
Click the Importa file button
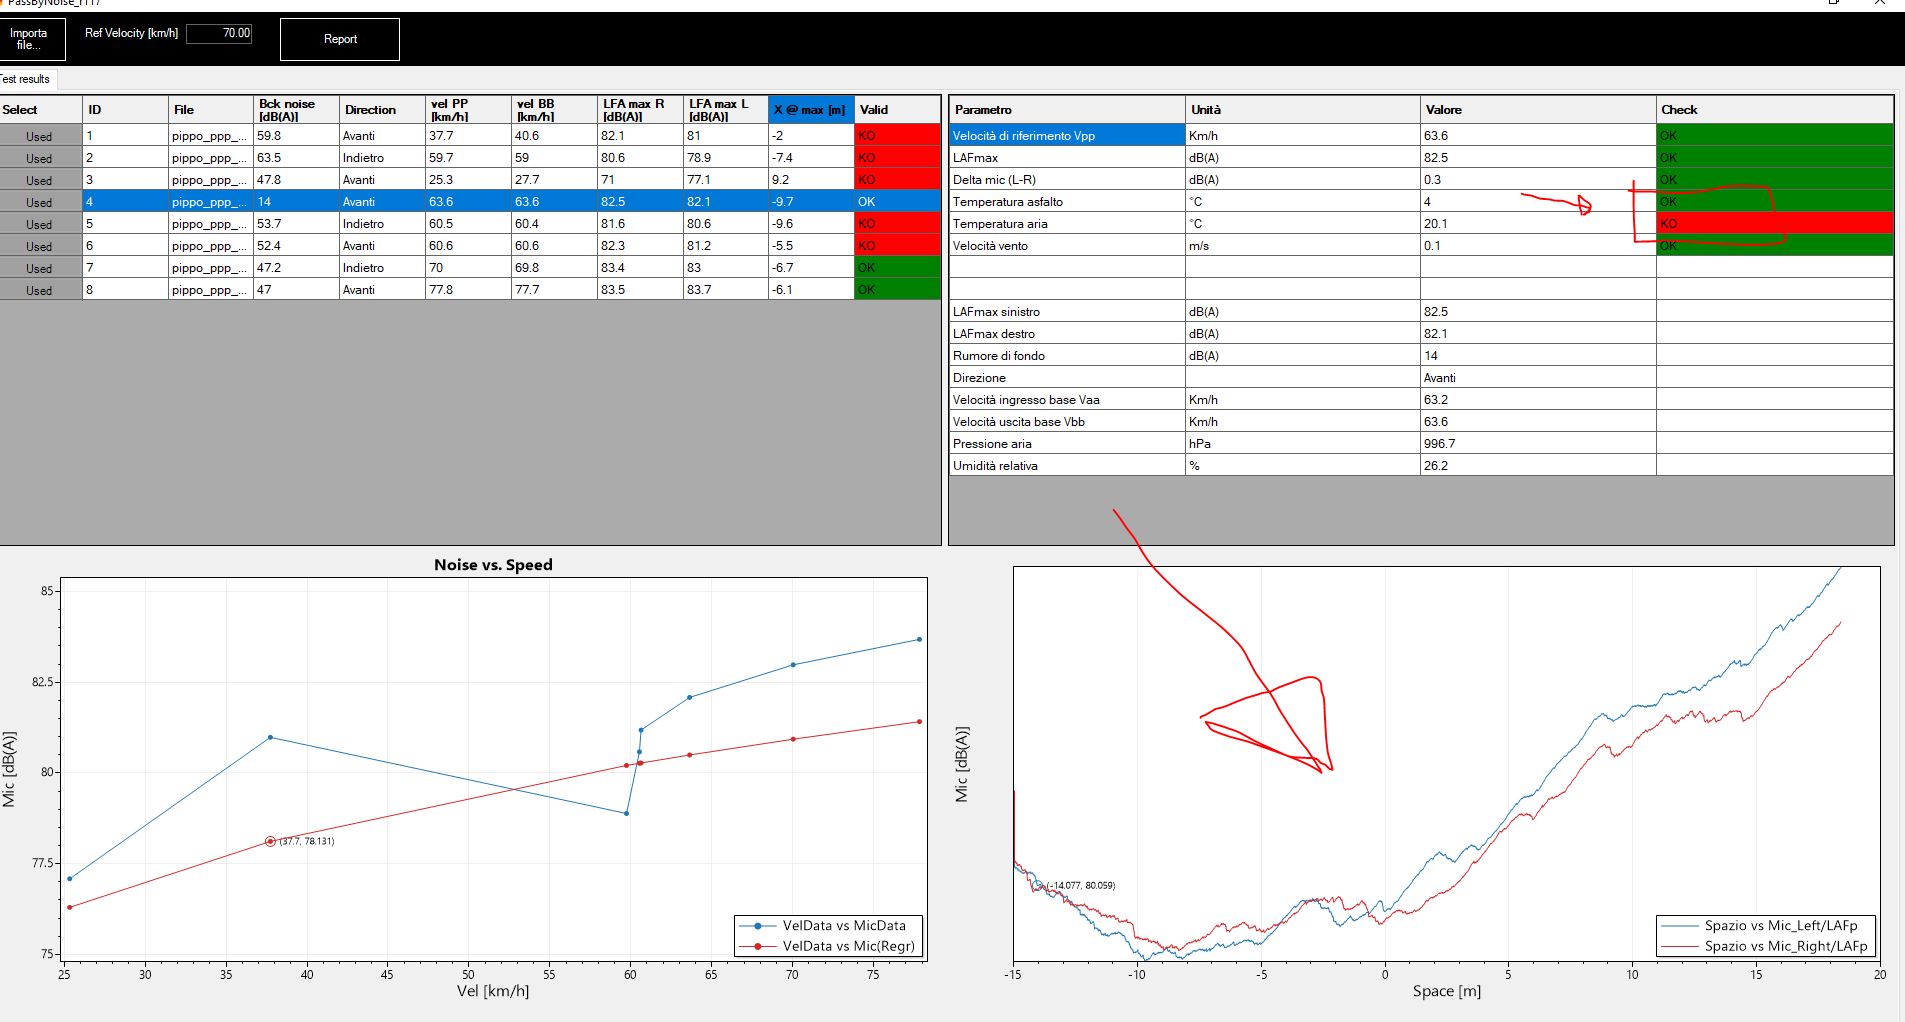click(x=32, y=39)
